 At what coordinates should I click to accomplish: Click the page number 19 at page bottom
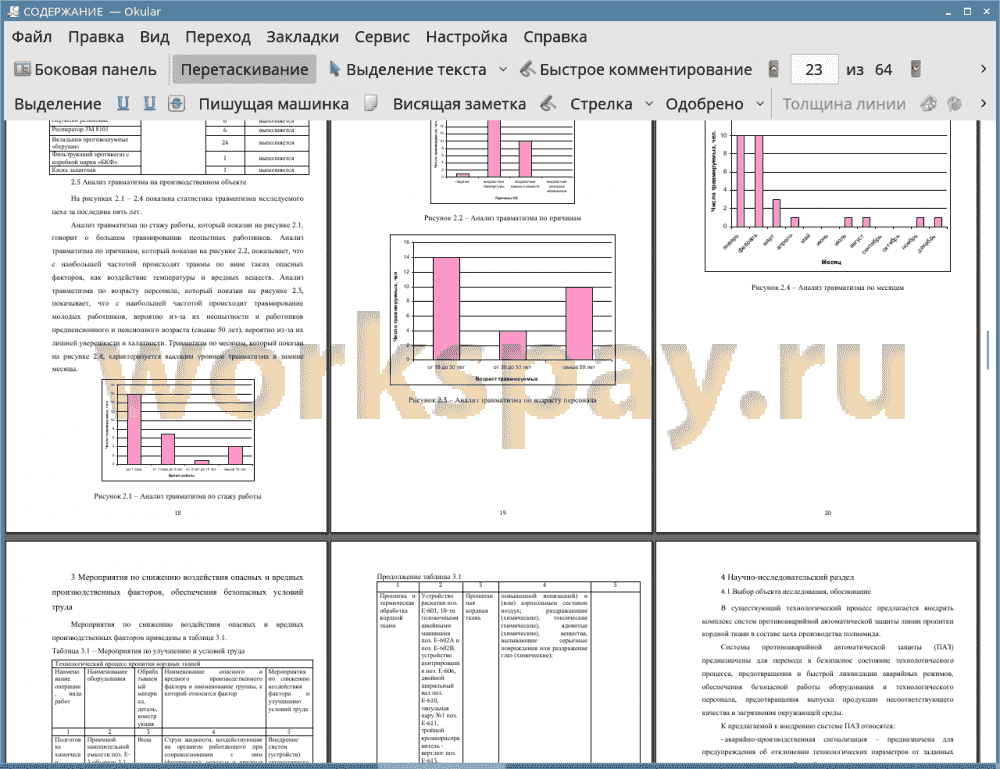point(503,513)
